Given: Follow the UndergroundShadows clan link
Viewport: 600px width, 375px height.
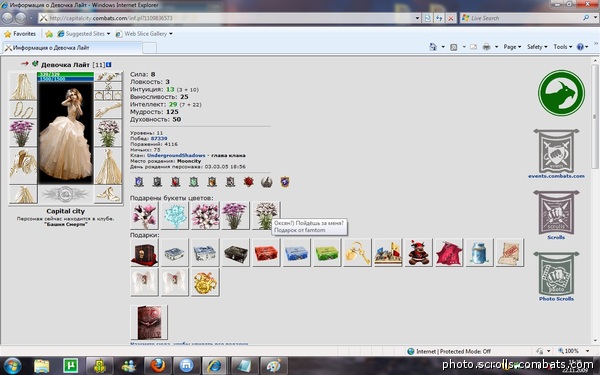Looking at the screenshot, I should [x=176, y=155].
